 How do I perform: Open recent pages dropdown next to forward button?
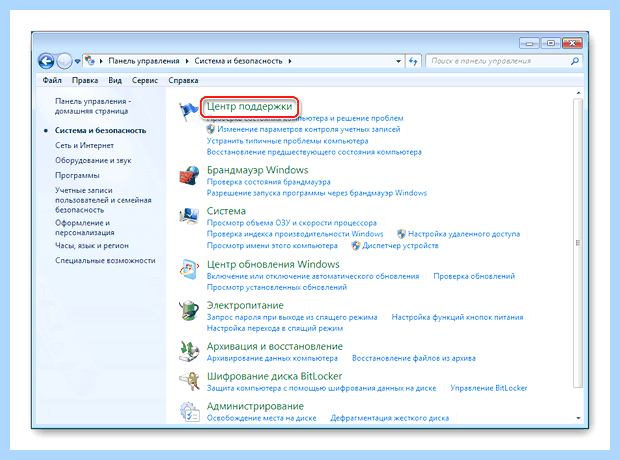(78, 61)
